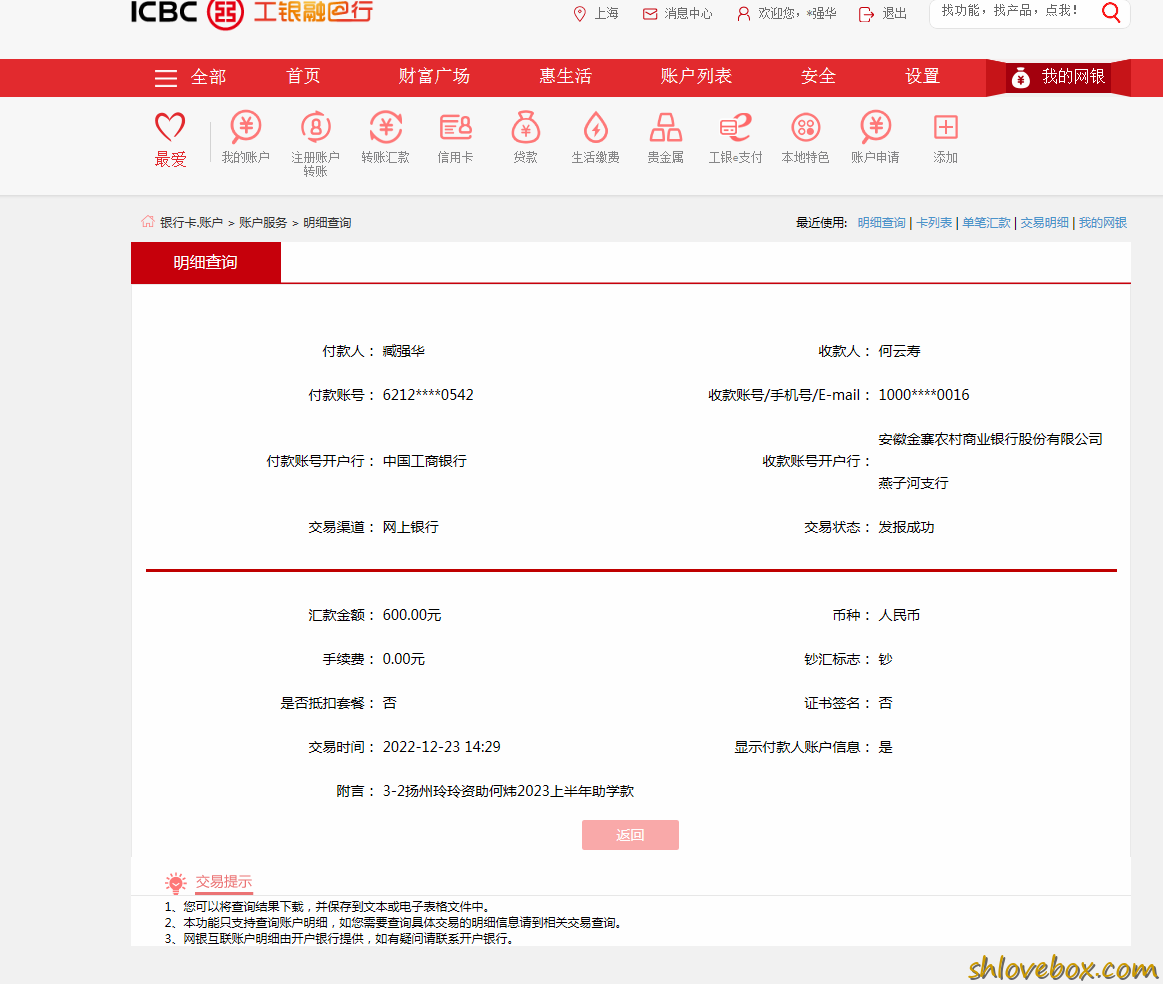Click the 返回 button
1163x984 pixels.
630,835
